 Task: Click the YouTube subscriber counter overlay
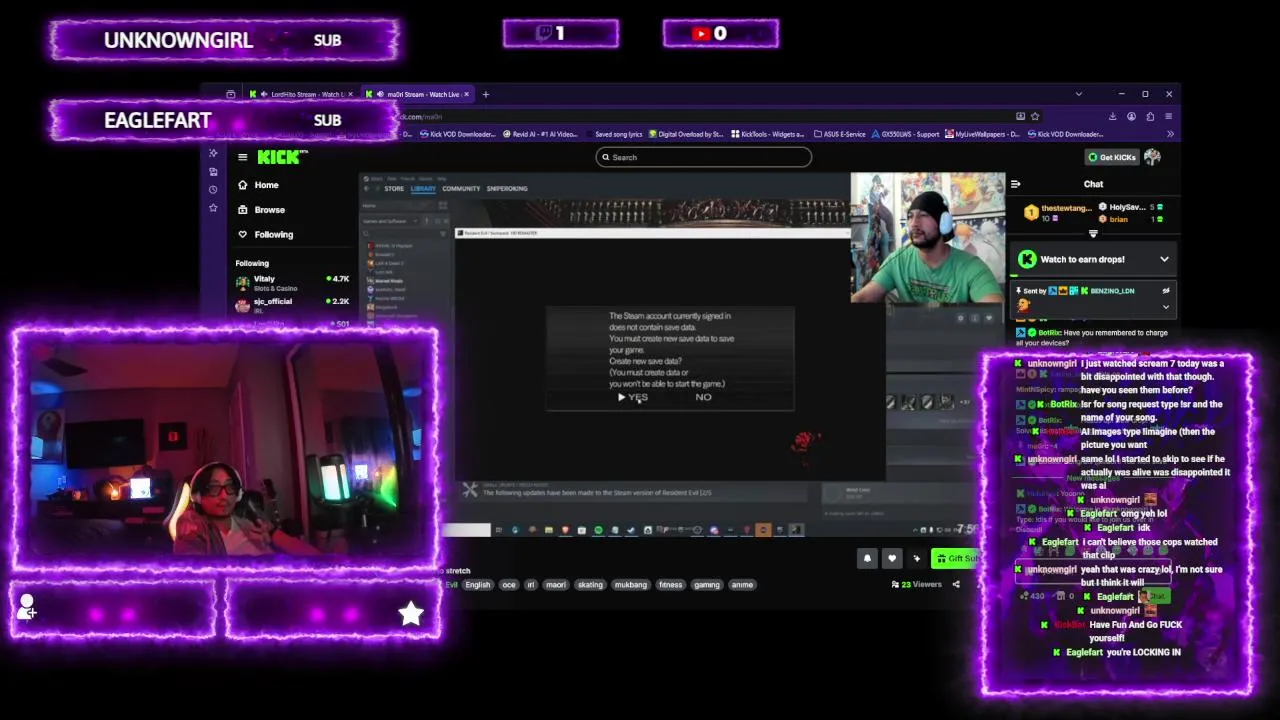point(720,33)
